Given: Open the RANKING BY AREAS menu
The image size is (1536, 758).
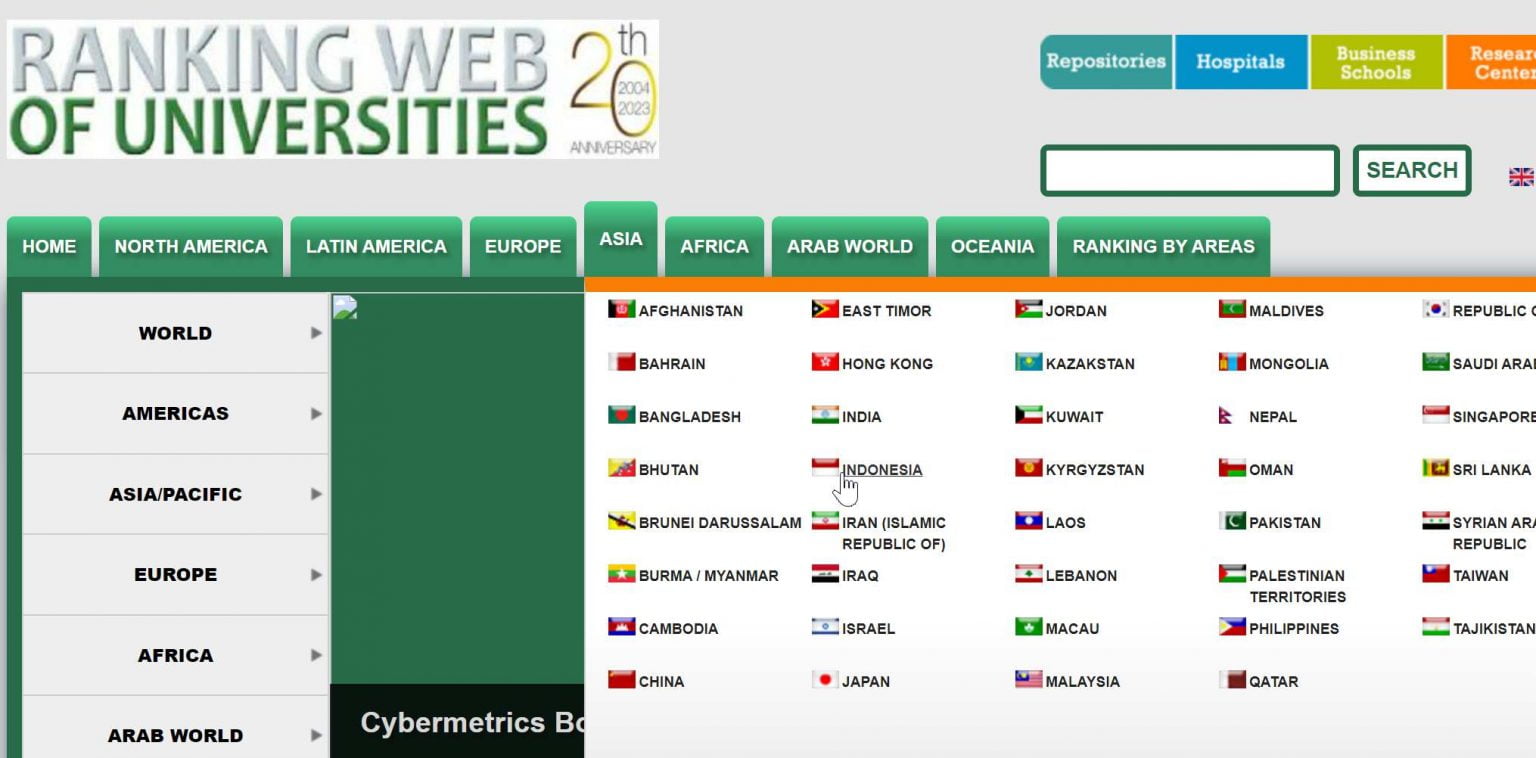Looking at the screenshot, I should pos(1163,246).
